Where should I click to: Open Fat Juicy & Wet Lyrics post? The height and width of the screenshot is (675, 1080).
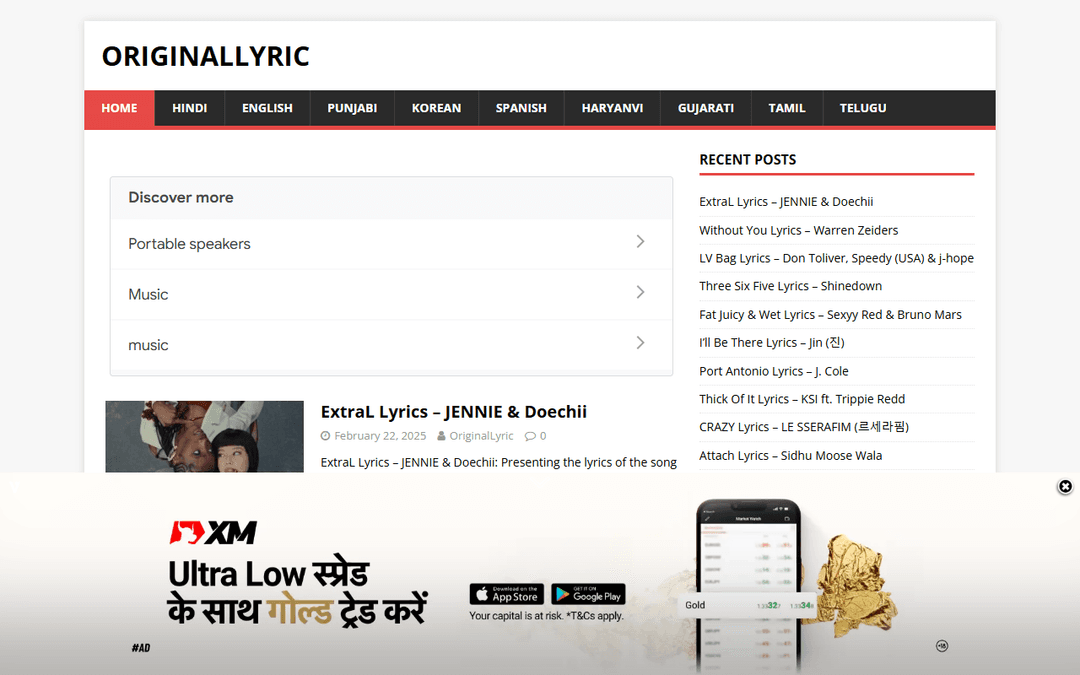(830, 315)
